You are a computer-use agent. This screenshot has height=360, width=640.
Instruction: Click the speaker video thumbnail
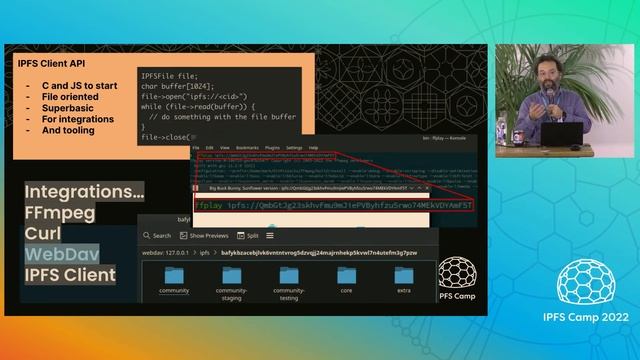coord(565,100)
